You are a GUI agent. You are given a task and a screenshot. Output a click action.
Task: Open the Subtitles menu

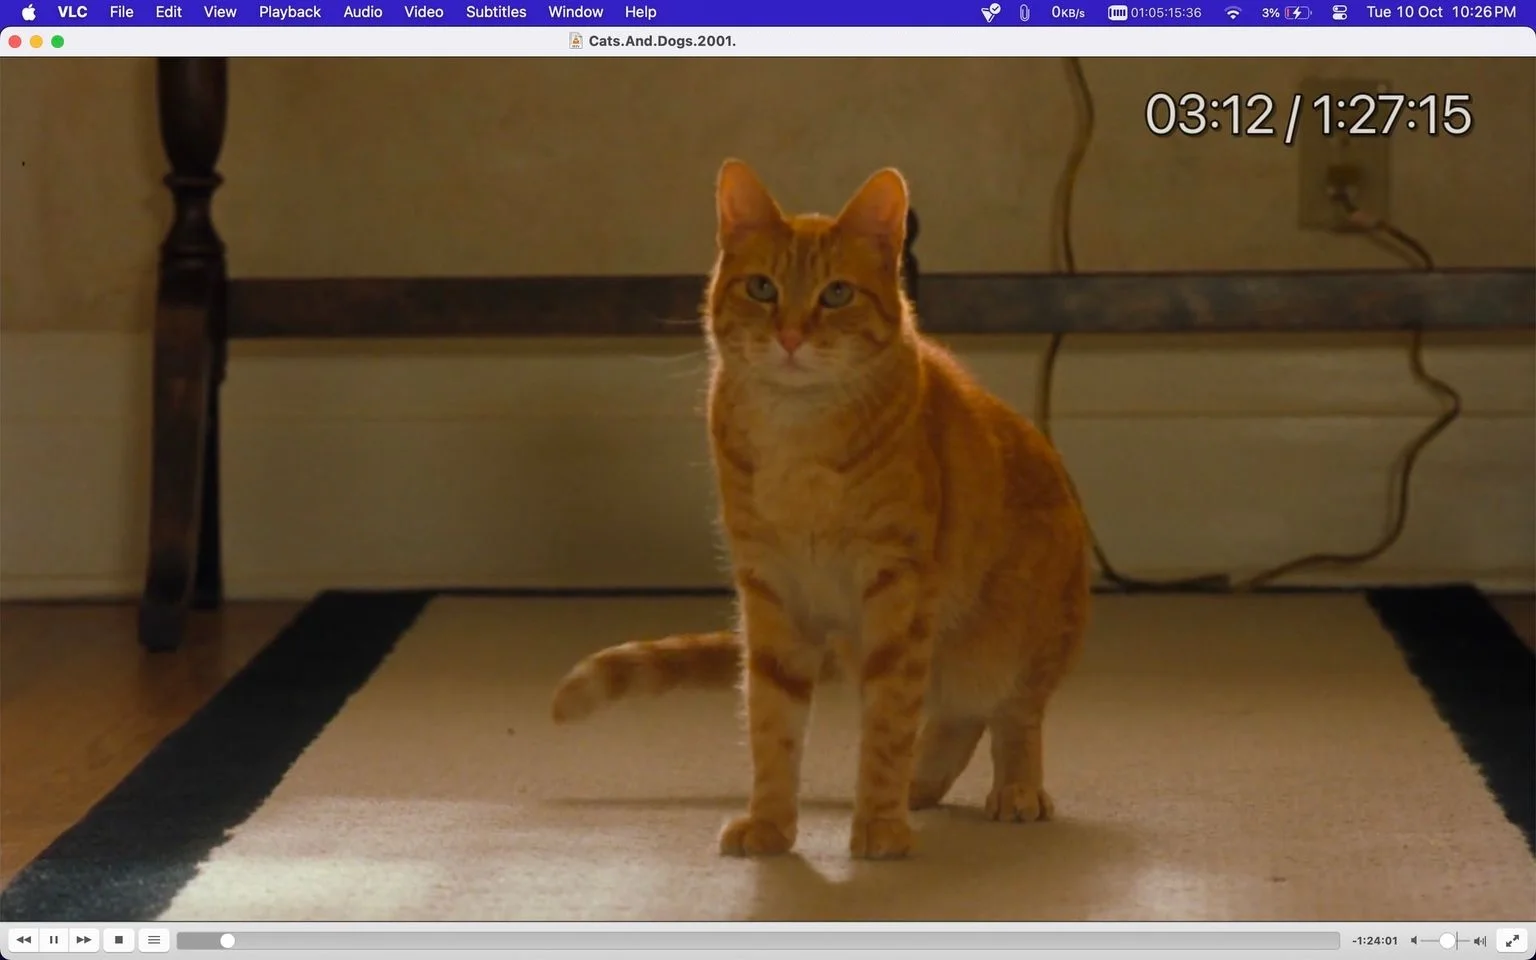(496, 12)
